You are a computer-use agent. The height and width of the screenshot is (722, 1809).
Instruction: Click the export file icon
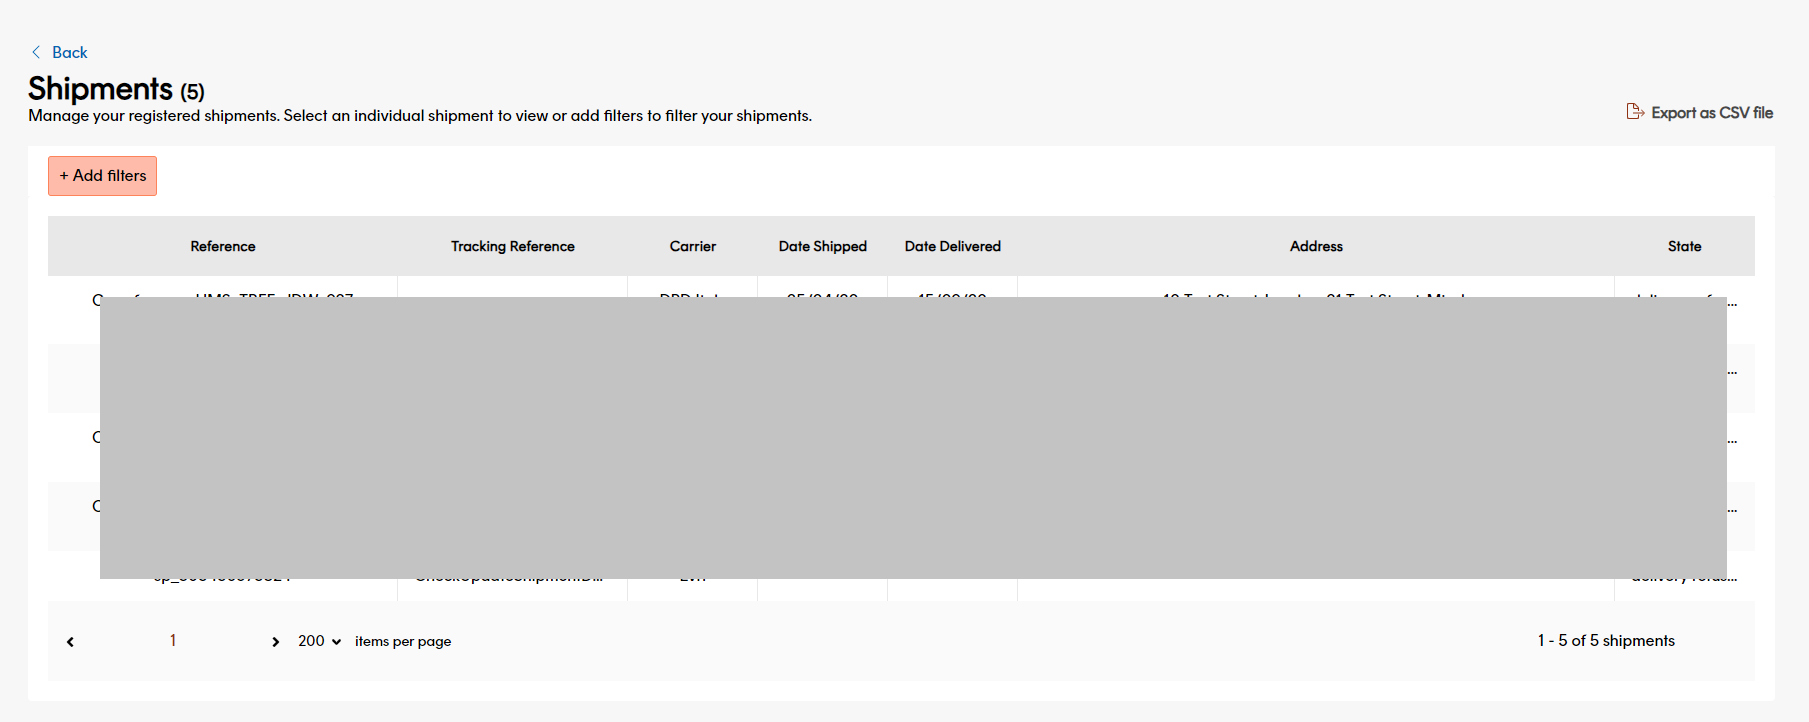(x=1635, y=112)
